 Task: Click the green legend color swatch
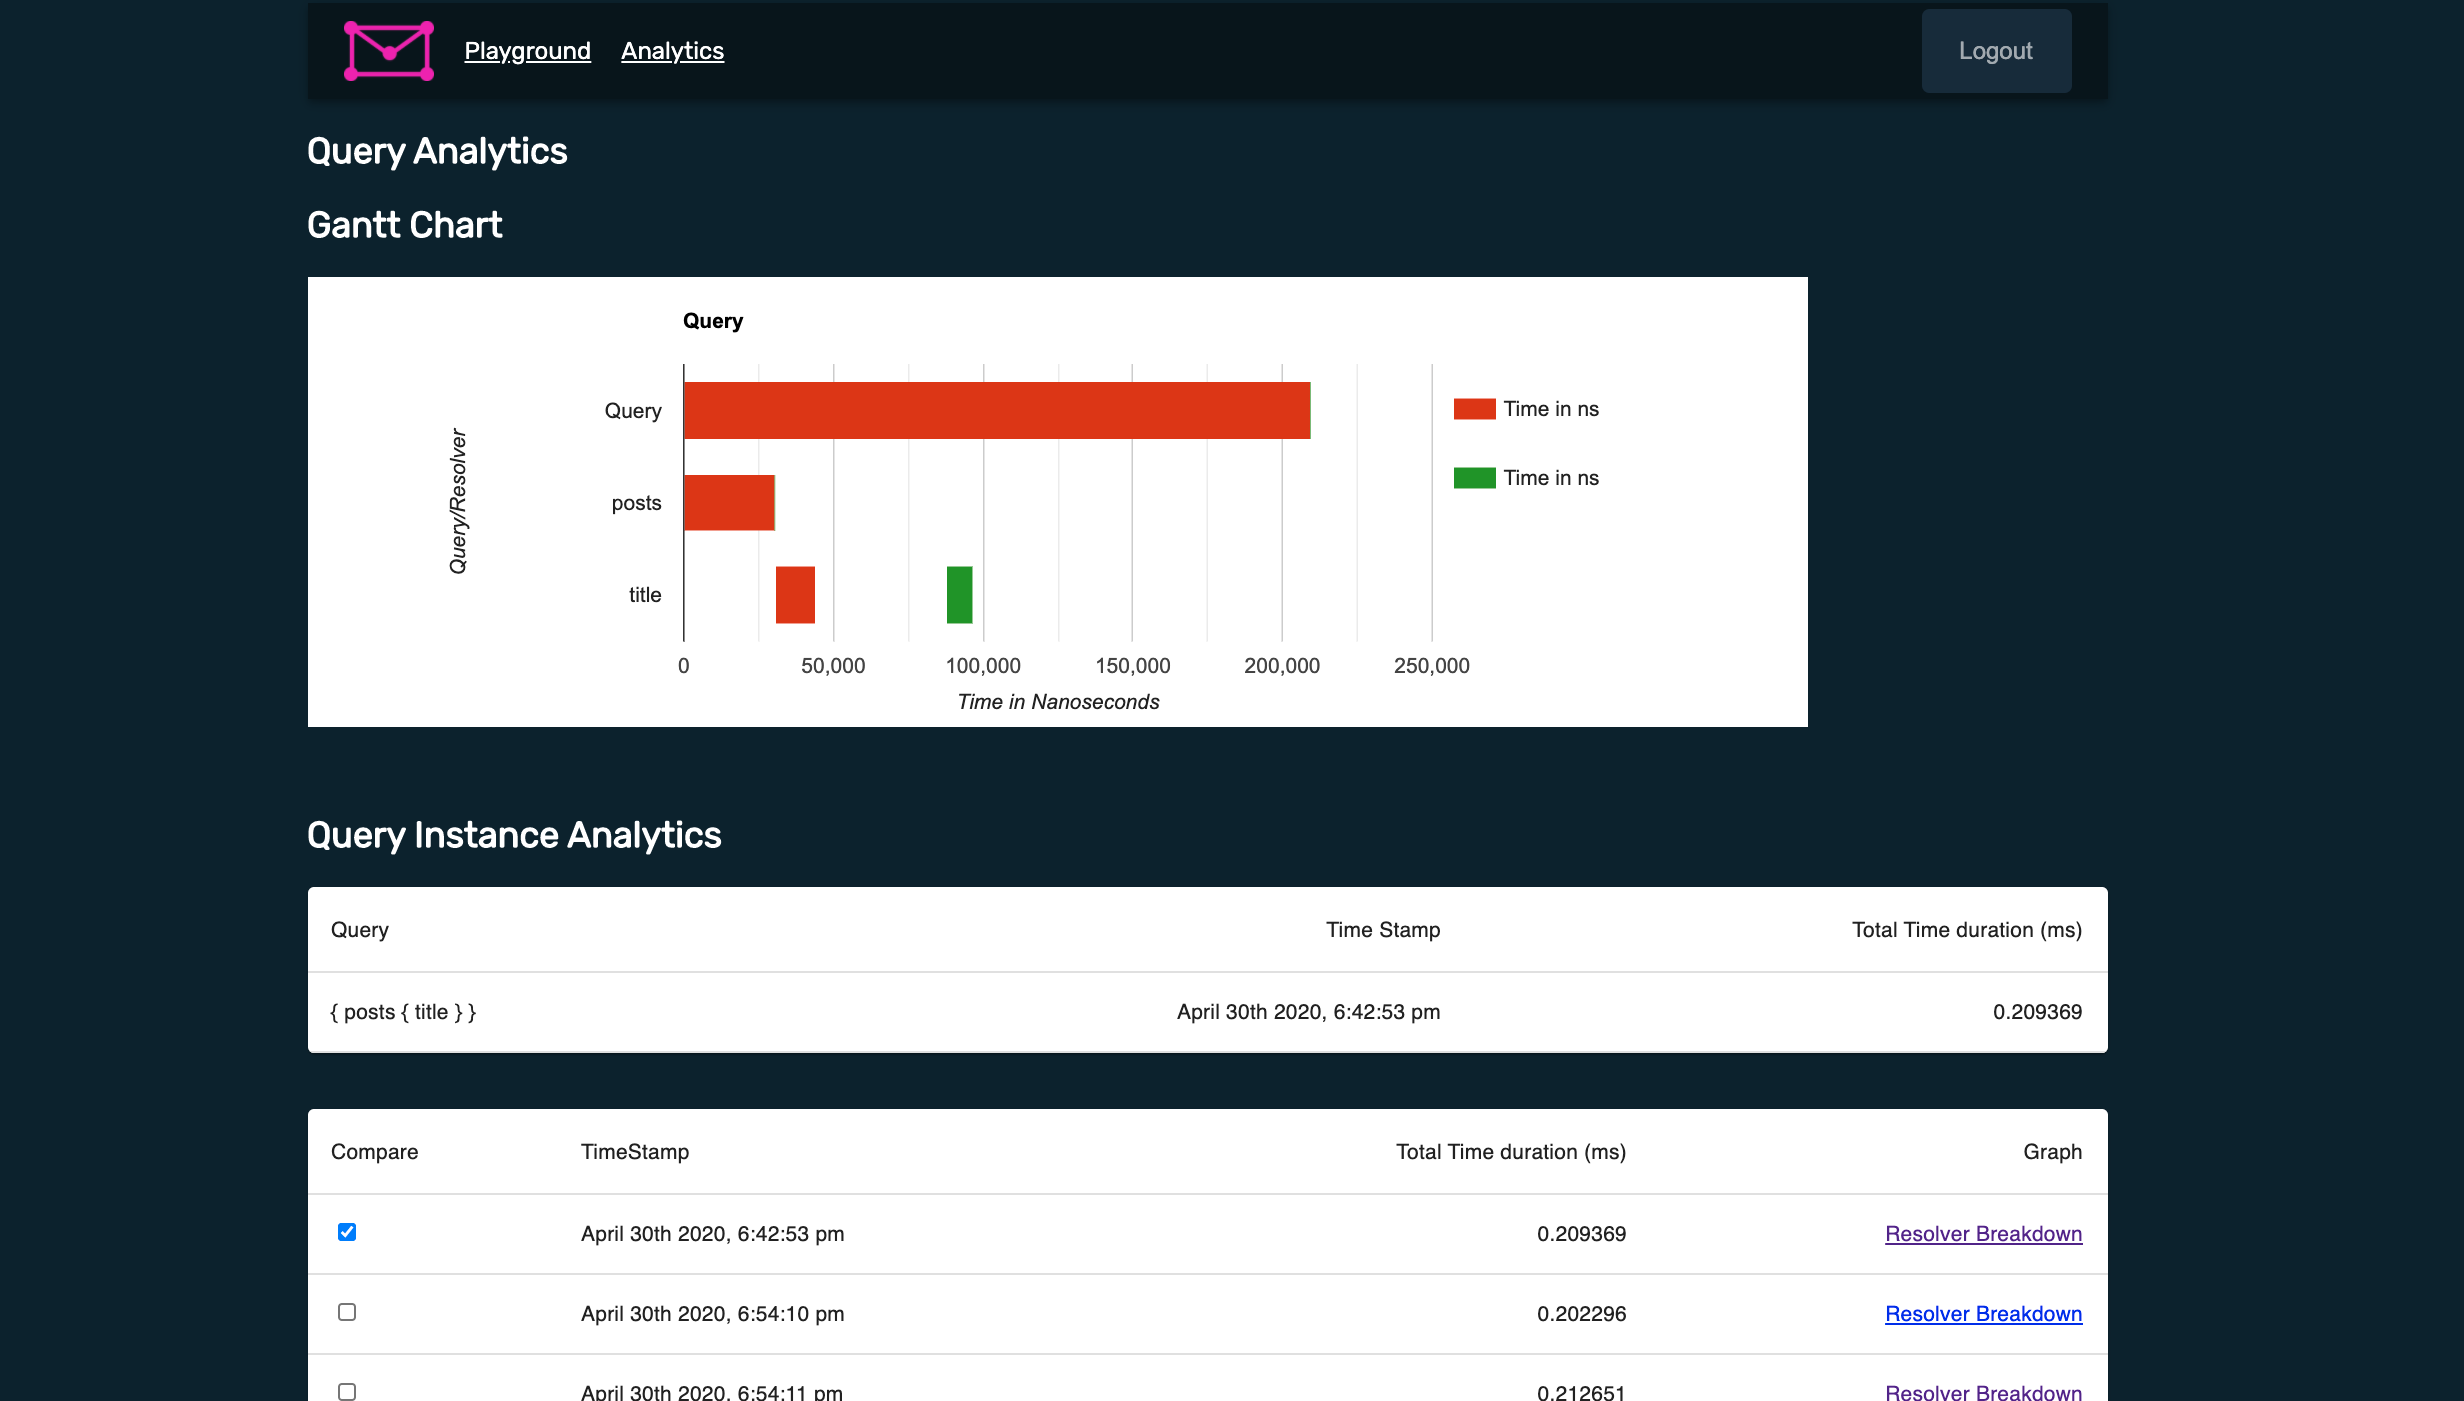tap(1474, 478)
